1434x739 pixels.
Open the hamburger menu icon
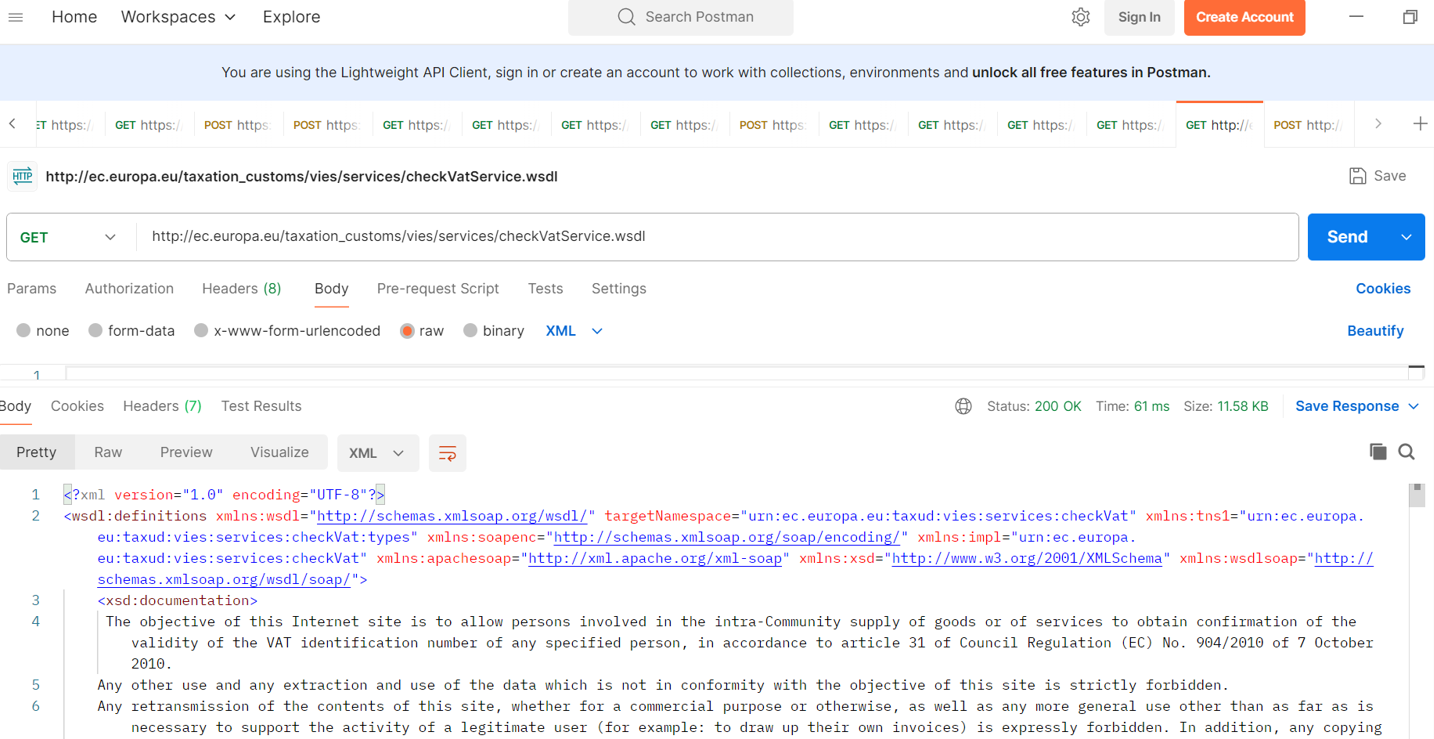tap(16, 17)
